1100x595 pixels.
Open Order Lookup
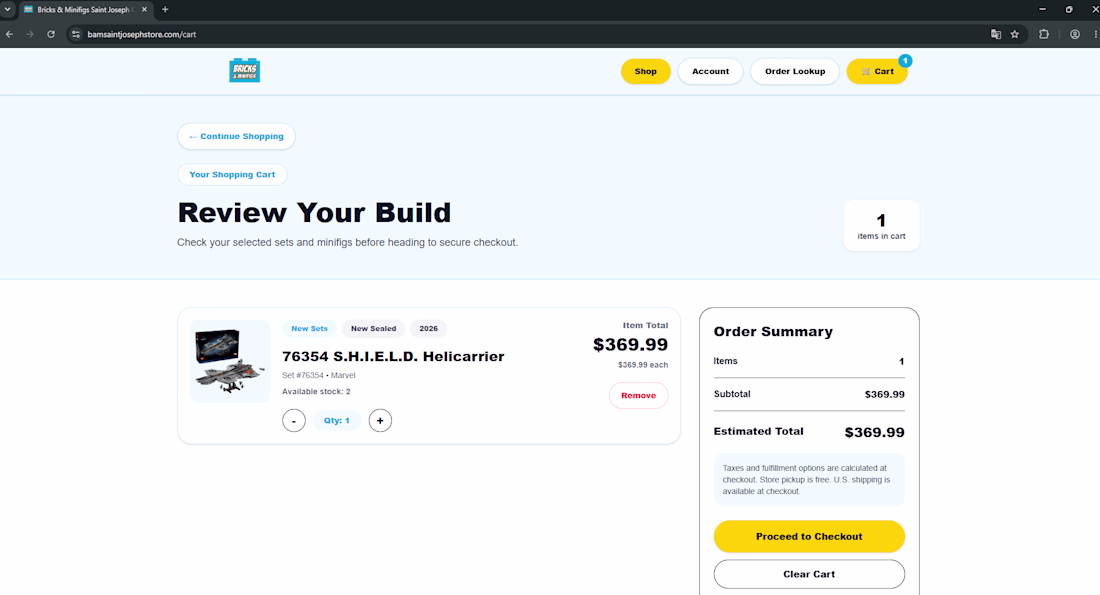click(795, 71)
